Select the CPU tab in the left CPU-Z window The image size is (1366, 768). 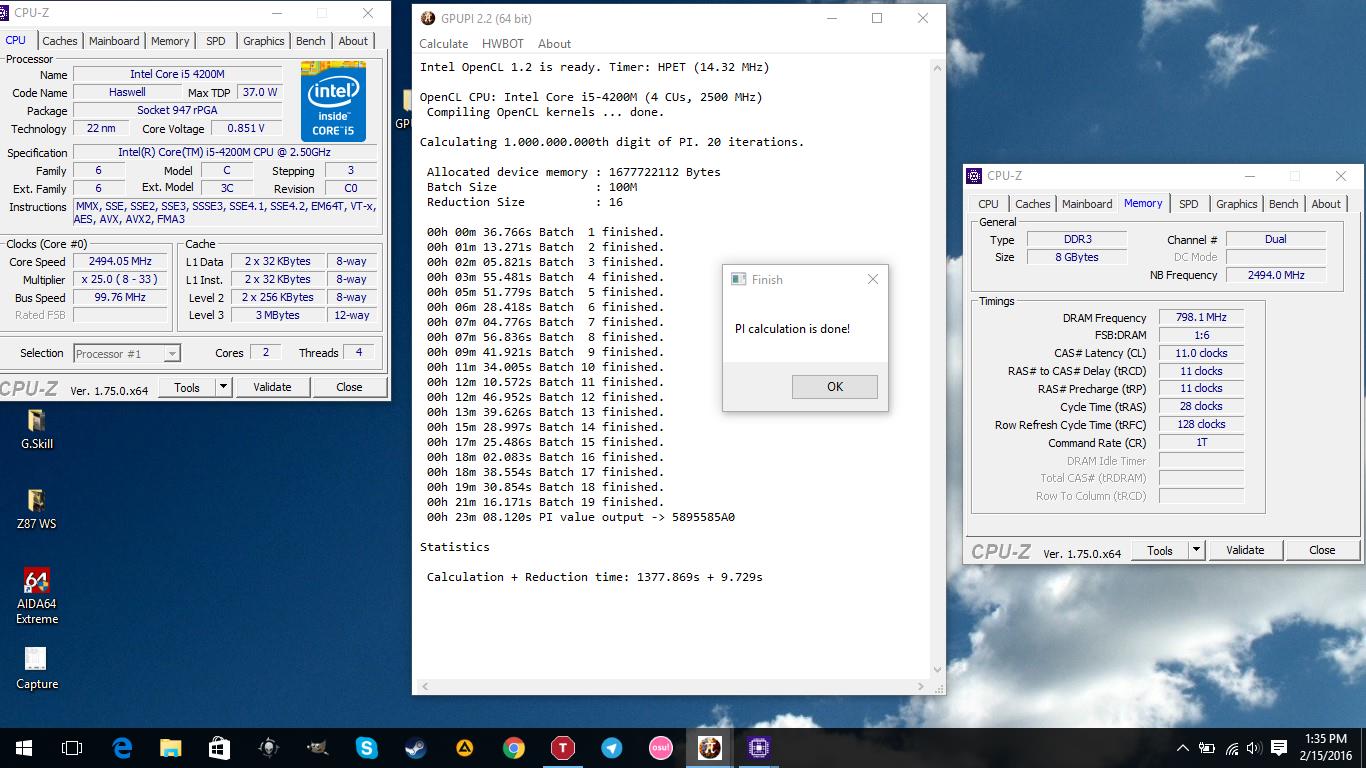16,40
